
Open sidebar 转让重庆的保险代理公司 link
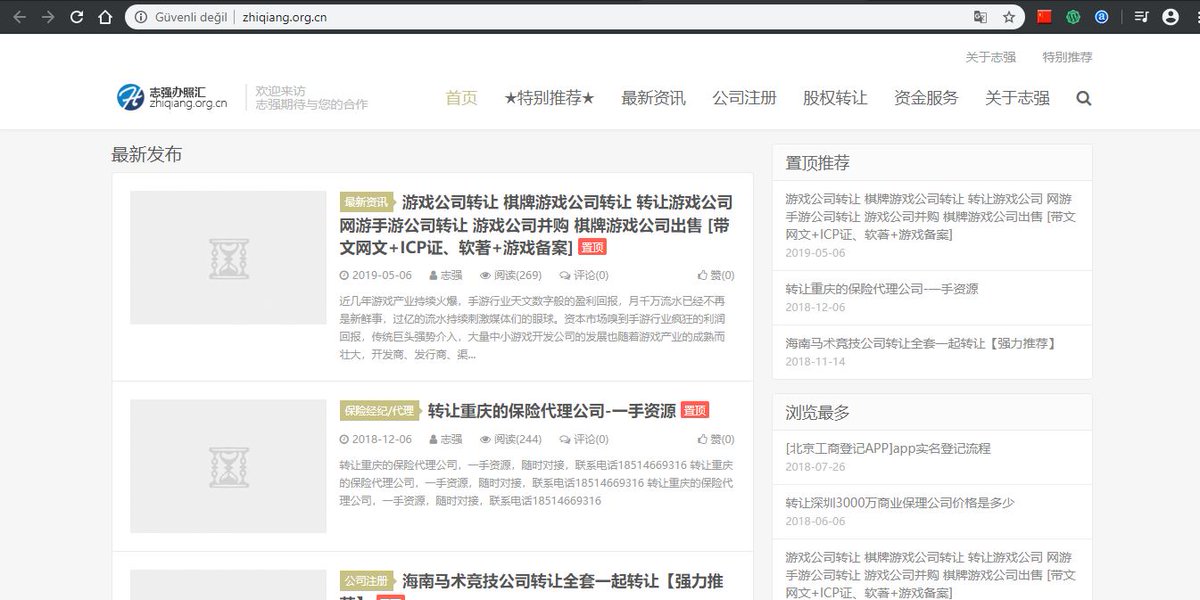click(882, 289)
